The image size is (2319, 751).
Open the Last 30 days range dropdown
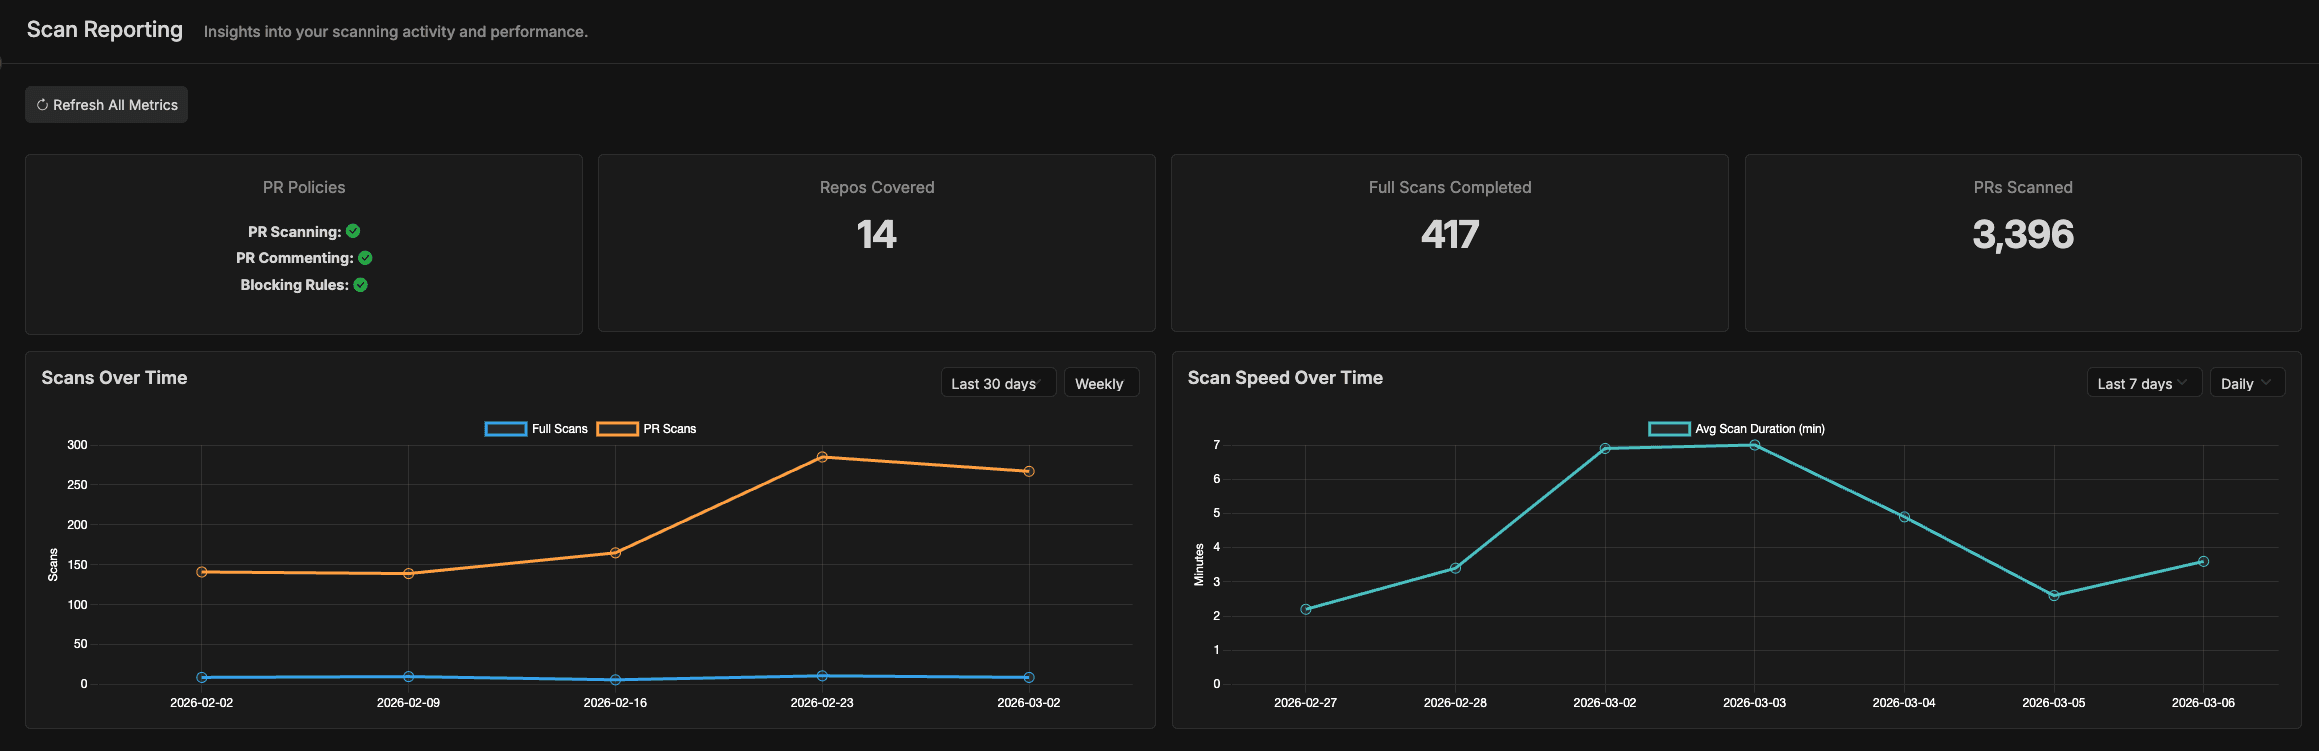tap(997, 384)
